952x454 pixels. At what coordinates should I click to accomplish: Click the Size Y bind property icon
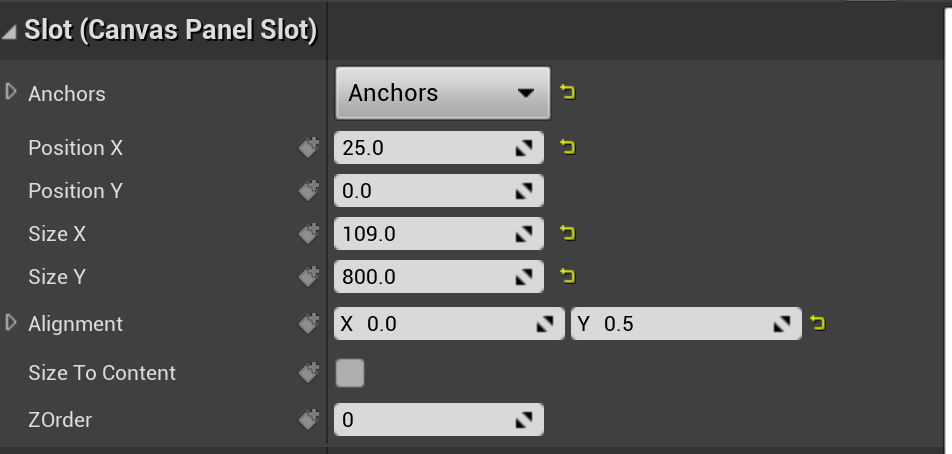[308, 277]
